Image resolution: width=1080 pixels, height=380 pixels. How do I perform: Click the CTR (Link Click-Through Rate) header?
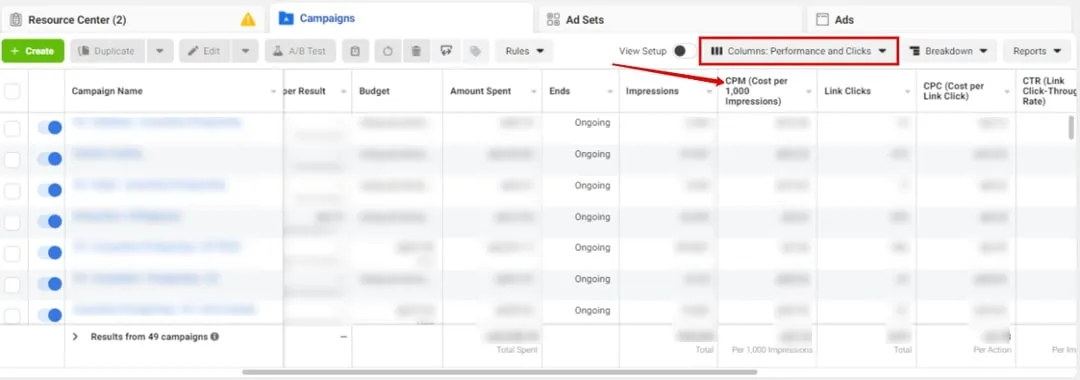pyautogui.click(x=1049, y=91)
